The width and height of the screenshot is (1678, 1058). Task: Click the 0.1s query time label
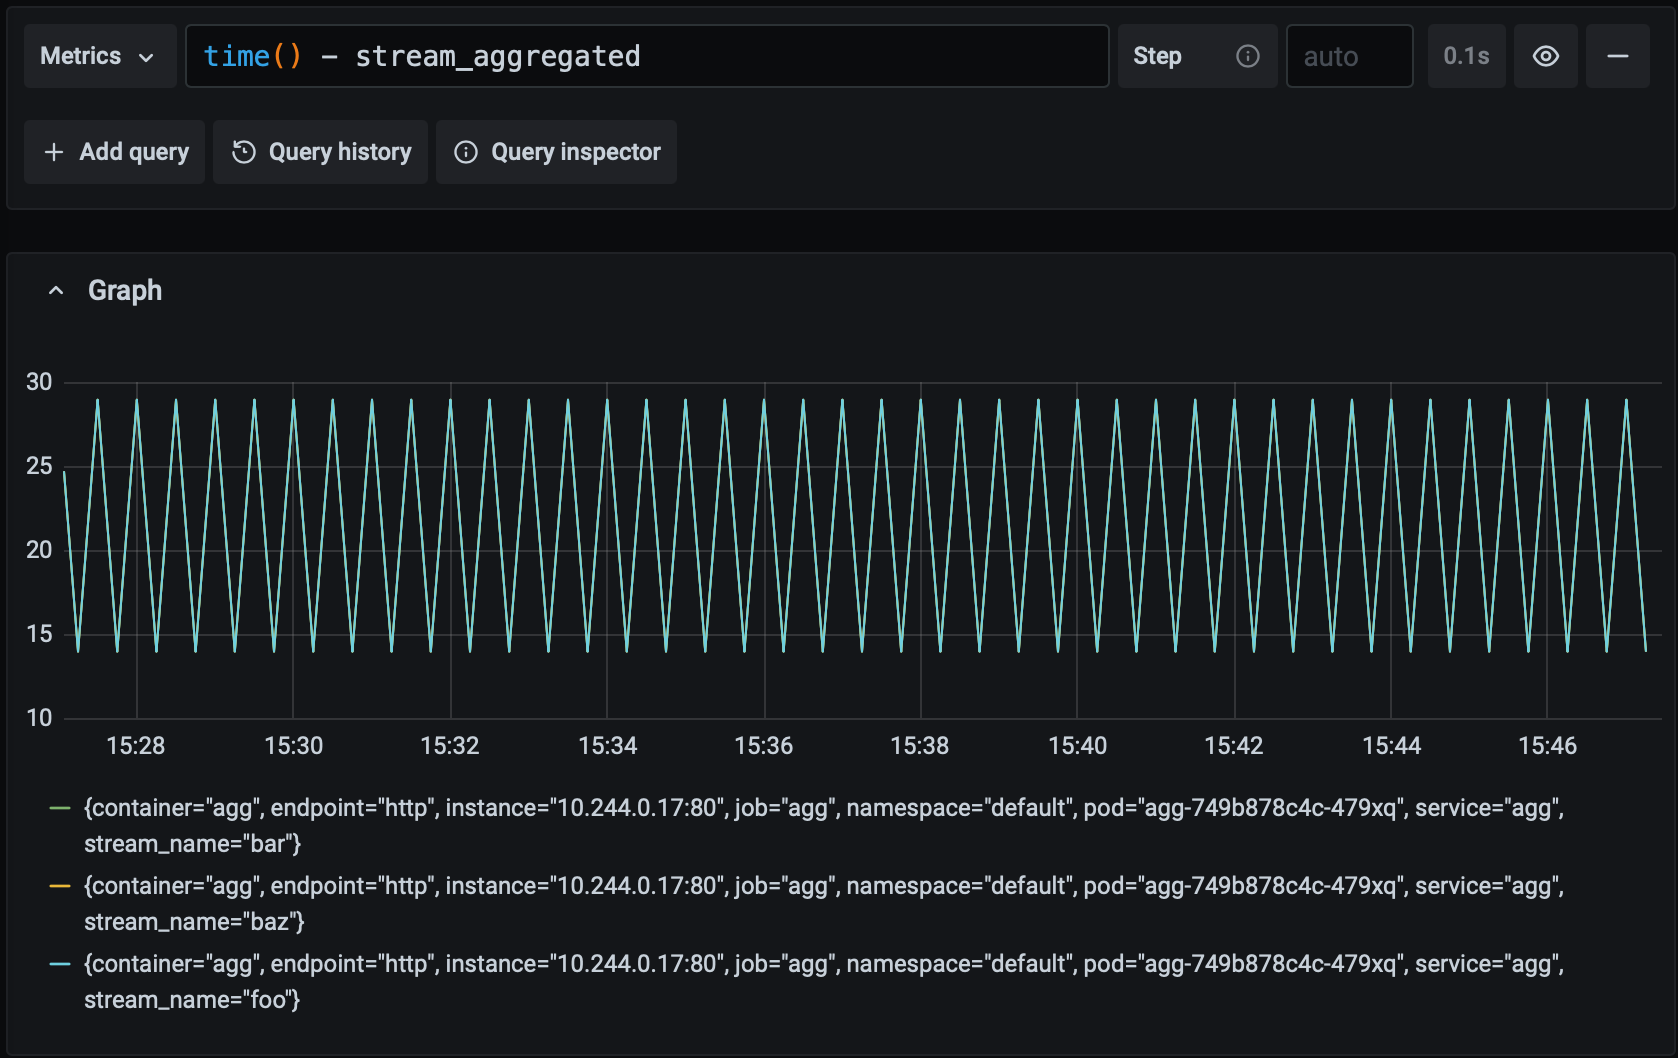(1465, 56)
